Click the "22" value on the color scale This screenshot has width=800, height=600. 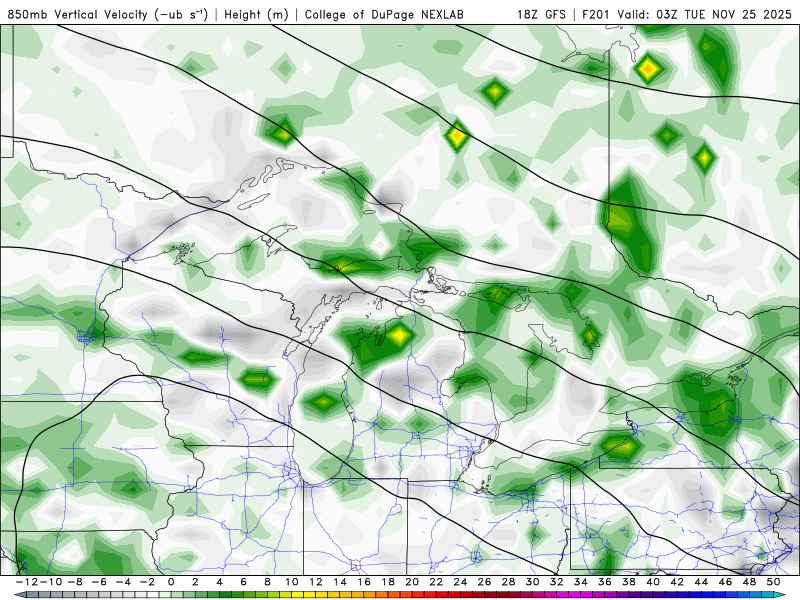(x=436, y=582)
